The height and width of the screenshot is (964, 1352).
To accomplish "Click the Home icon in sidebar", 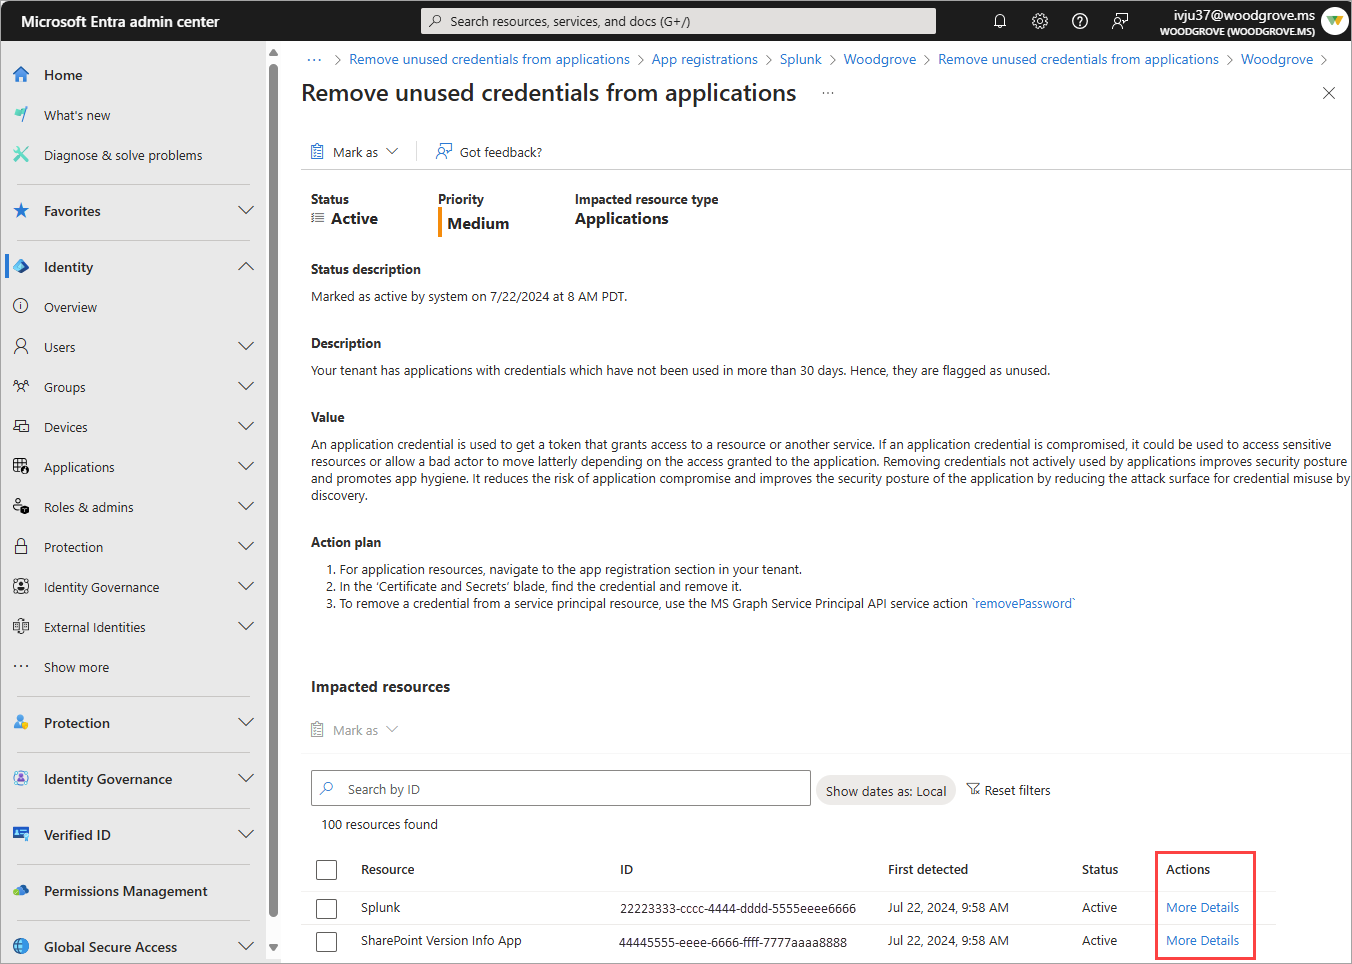I will (21, 75).
